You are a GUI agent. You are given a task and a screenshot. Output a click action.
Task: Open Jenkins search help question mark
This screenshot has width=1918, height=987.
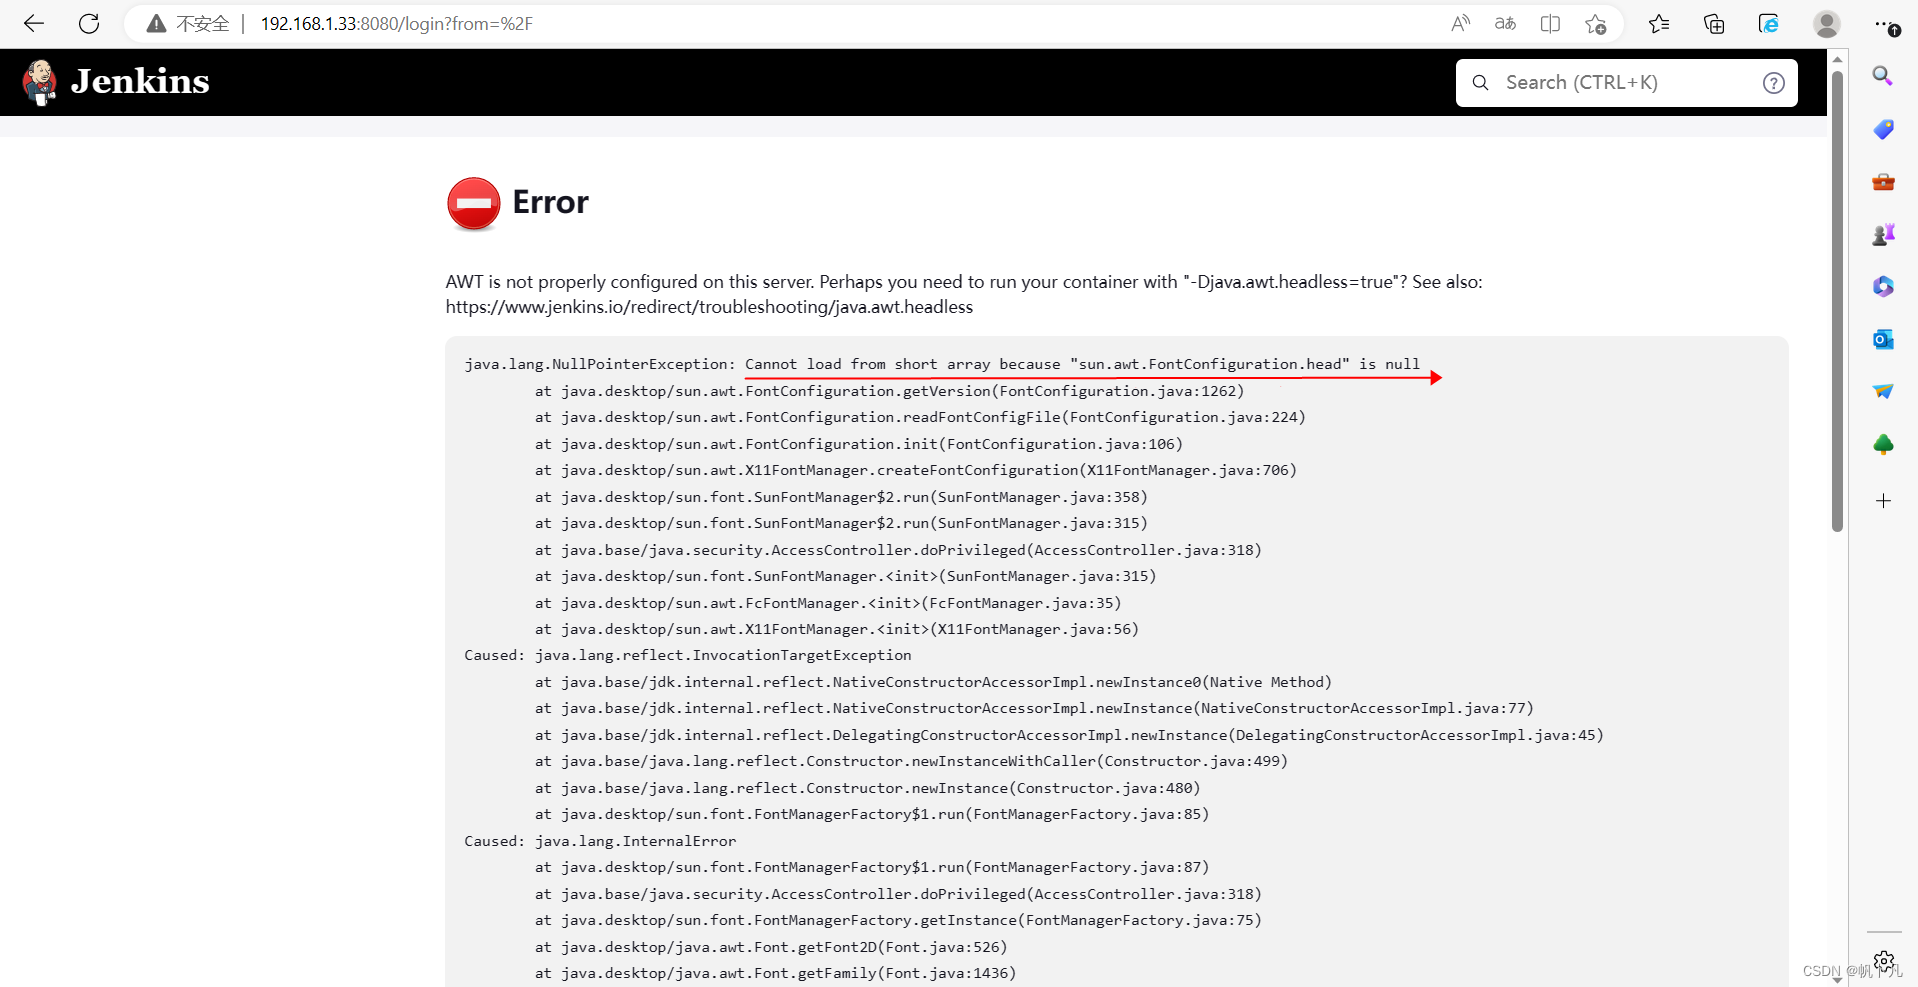tap(1774, 83)
